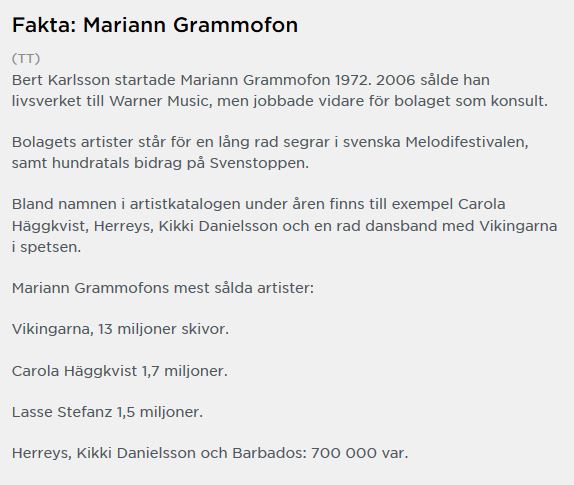574x485 pixels.
Task: Click the (TT) source label
Action: (26, 58)
